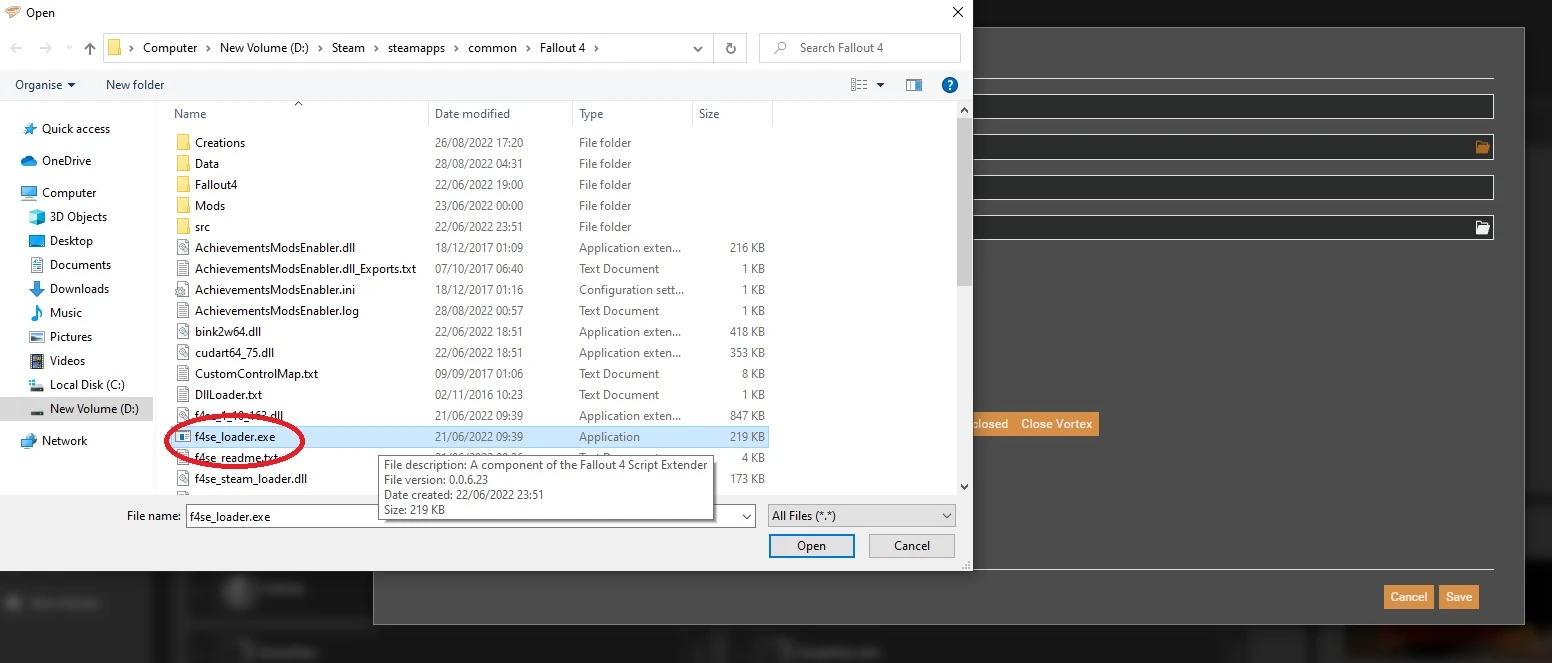
Task: Click the File name input field
Action: 470,516
